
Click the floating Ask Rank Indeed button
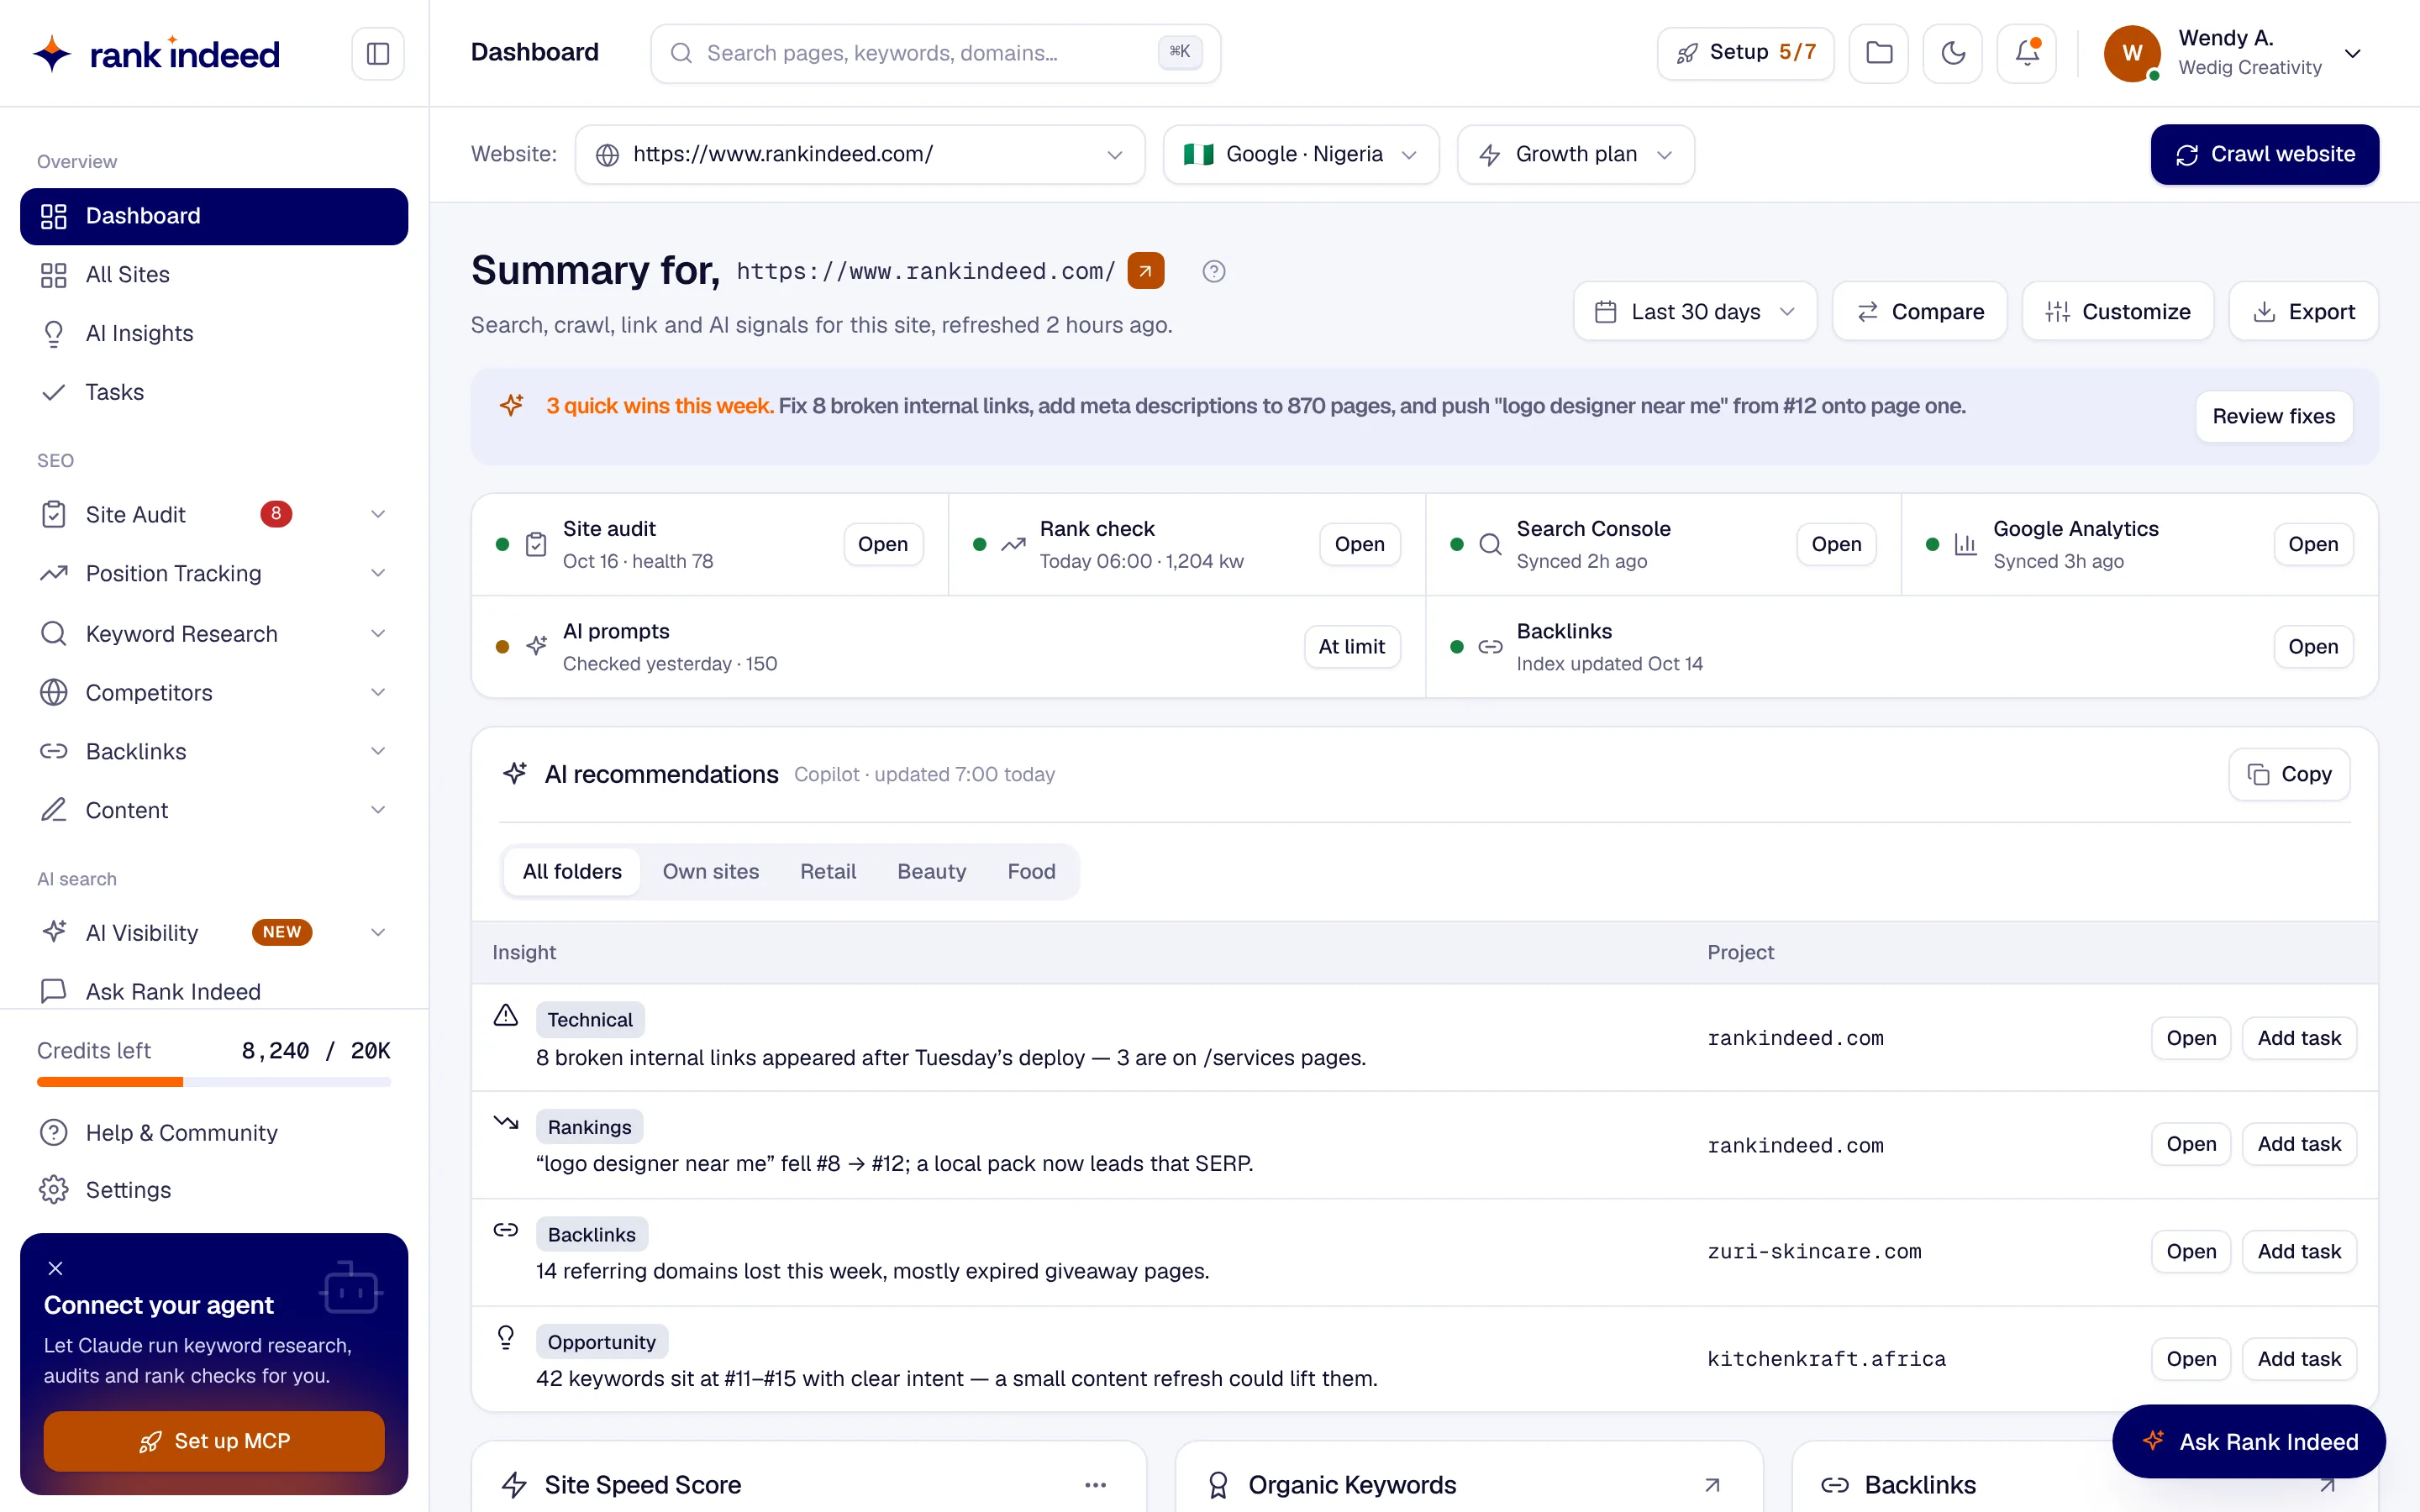click(2249, 1441)
